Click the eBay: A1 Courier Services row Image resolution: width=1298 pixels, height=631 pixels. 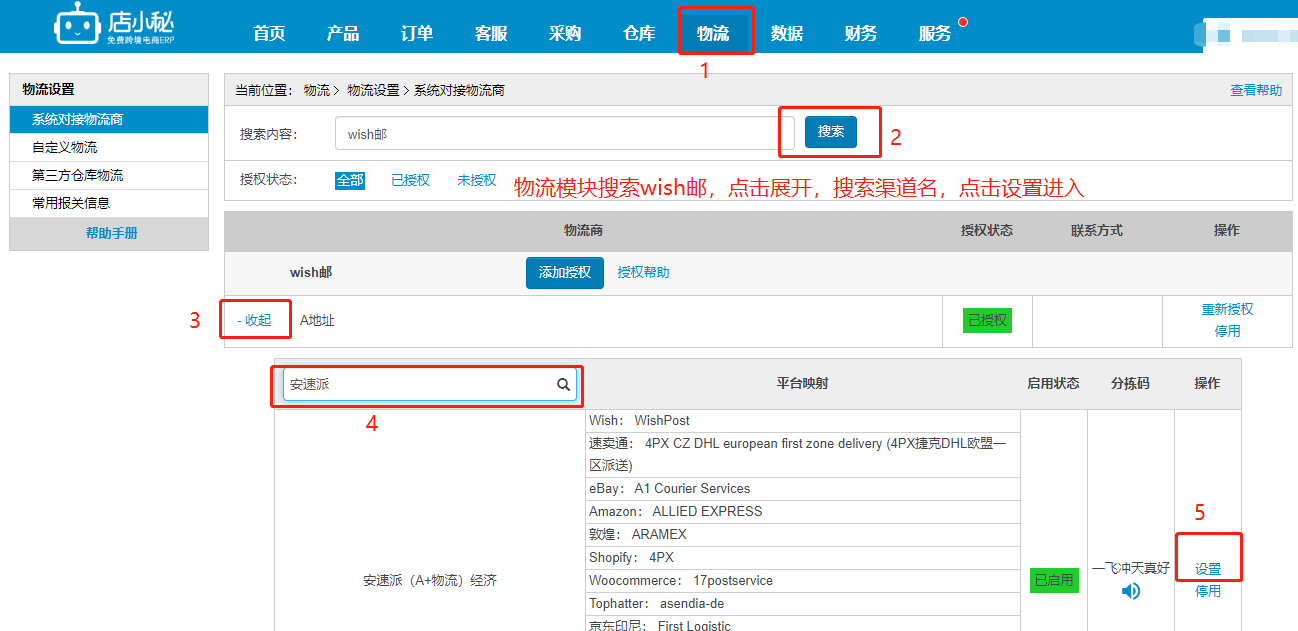tap(803, 489)
